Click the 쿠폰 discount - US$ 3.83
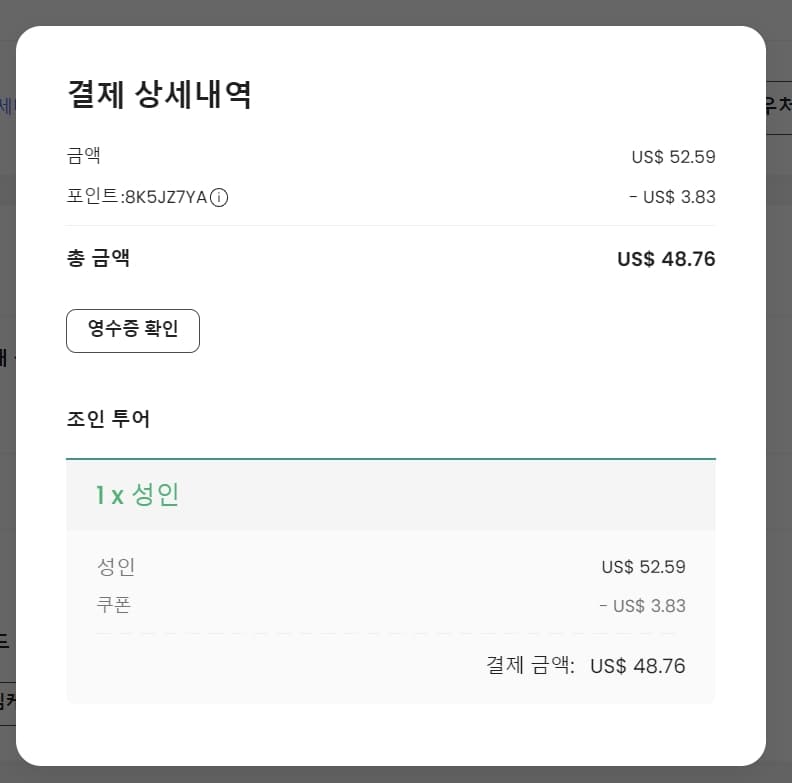 642,606
